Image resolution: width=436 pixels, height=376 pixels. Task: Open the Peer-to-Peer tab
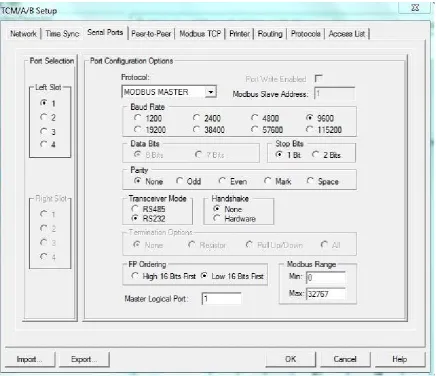pos(151,34)
